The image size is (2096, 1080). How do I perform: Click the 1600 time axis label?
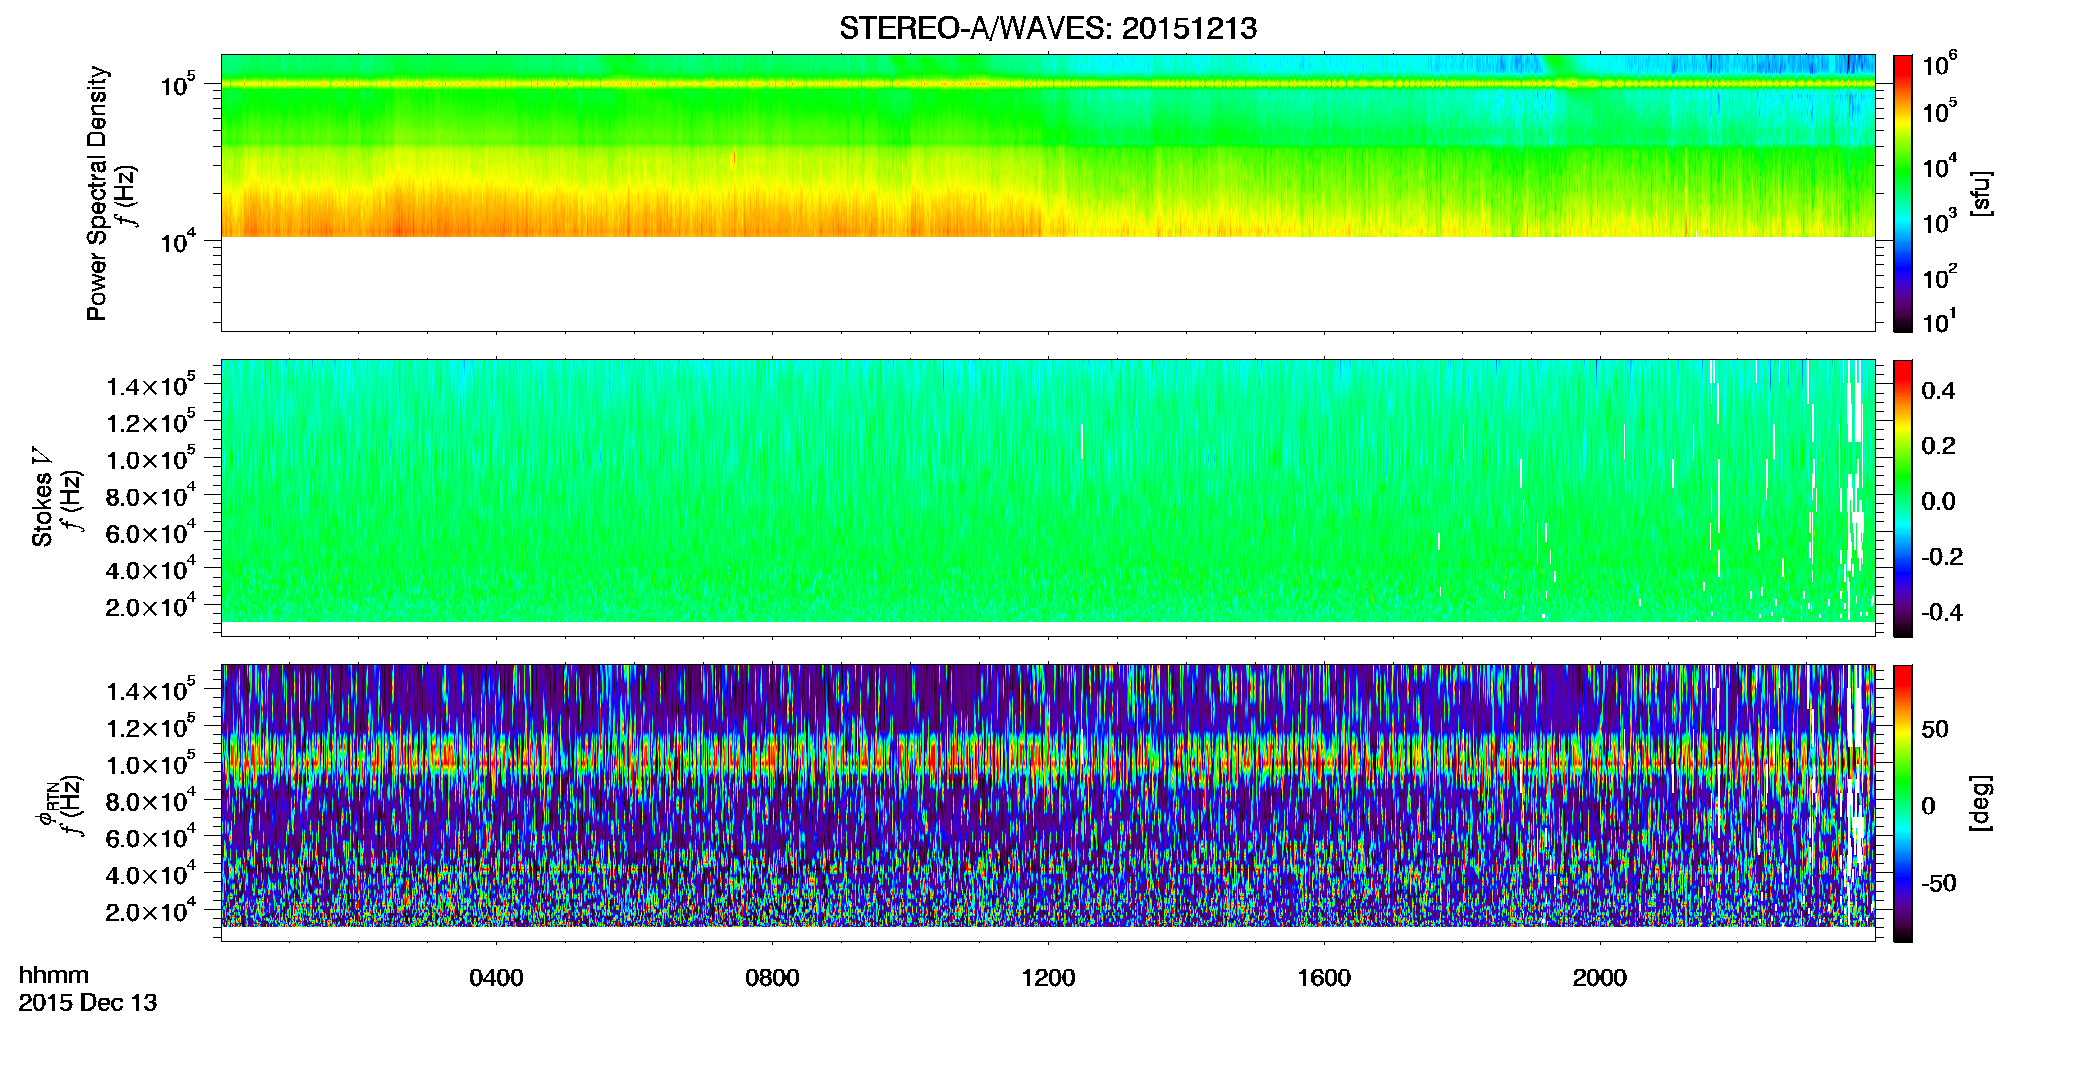(1324, 978)
